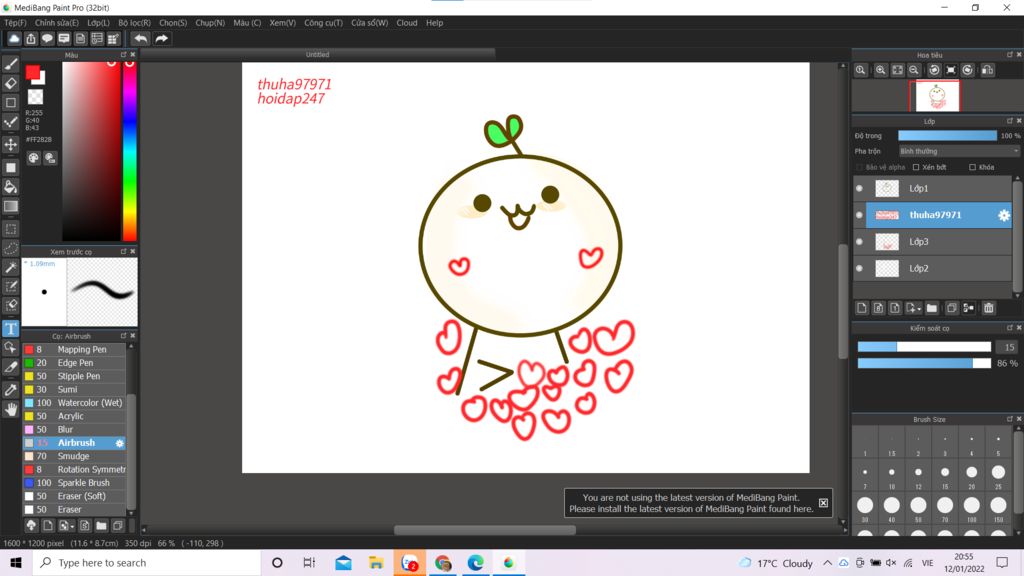Click the delete layer trash icon
Image resolution: width=1024 pixels, height=576 pixels.
[989, 308]
